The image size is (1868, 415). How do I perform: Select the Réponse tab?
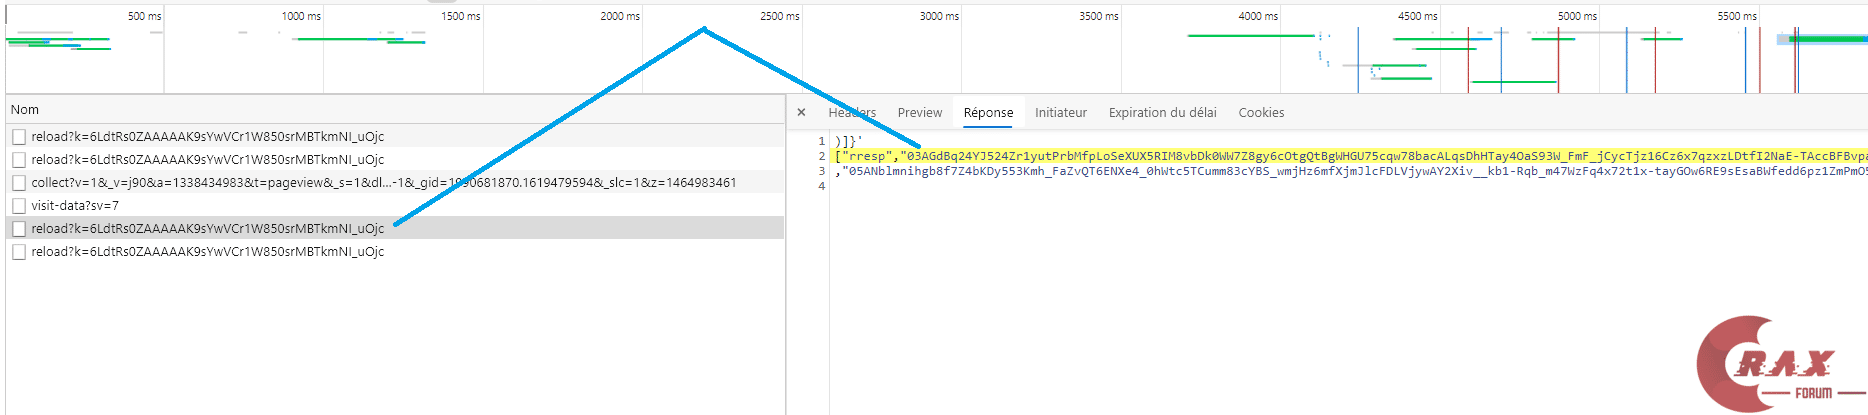988,113
